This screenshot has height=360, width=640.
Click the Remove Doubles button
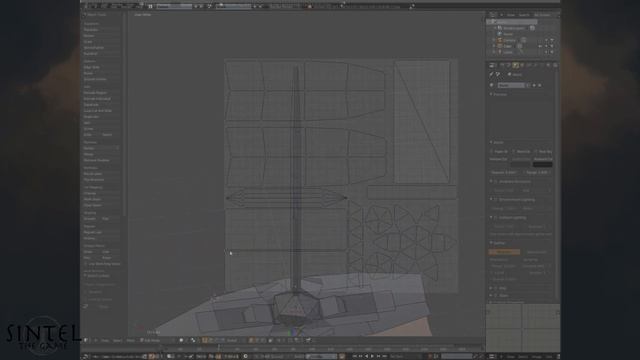(102, 160)
